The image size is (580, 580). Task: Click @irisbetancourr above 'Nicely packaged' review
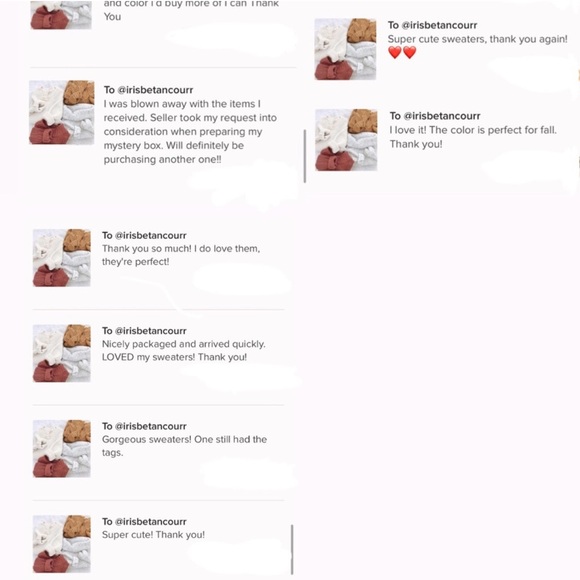151,331
